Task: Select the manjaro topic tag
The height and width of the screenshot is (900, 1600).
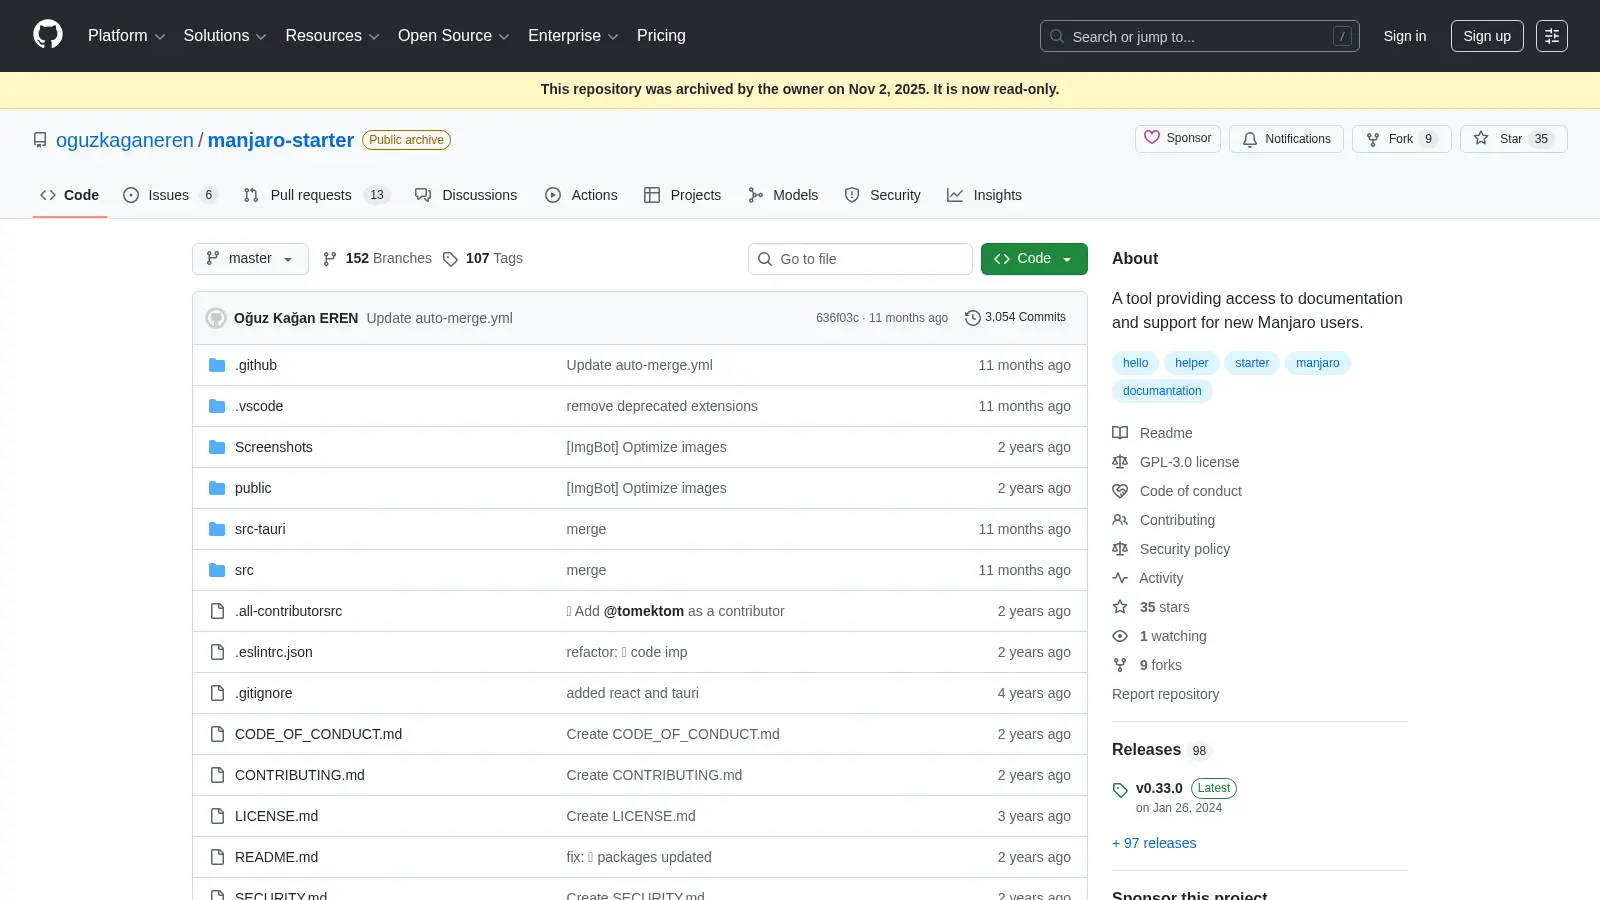Action: (x=1317, y=363)
